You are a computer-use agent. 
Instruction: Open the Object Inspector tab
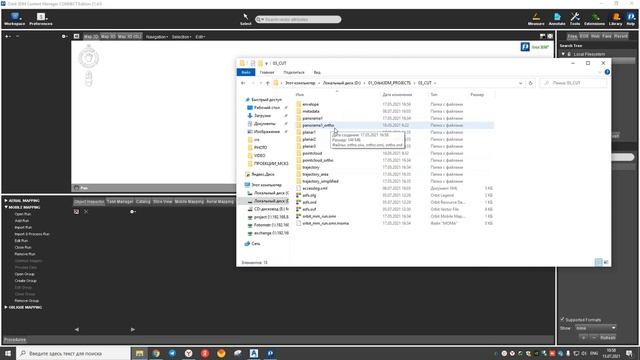(x=89, y=202)
